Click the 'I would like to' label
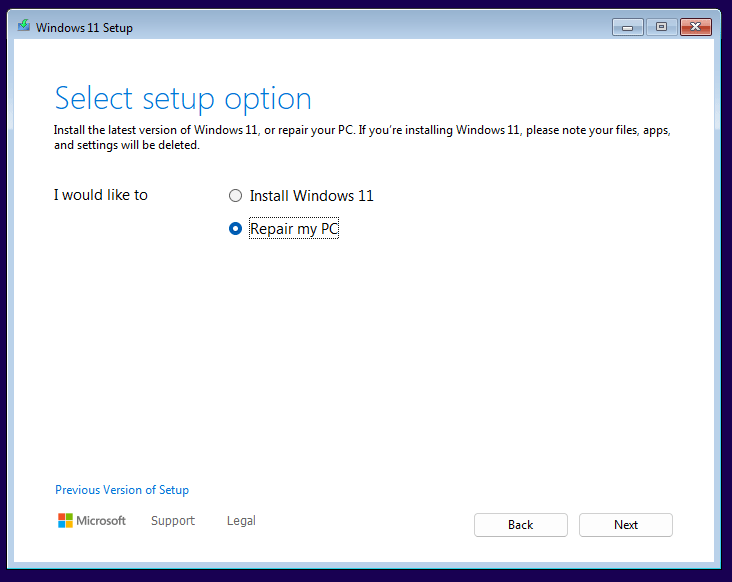 [x=100, y=195]
